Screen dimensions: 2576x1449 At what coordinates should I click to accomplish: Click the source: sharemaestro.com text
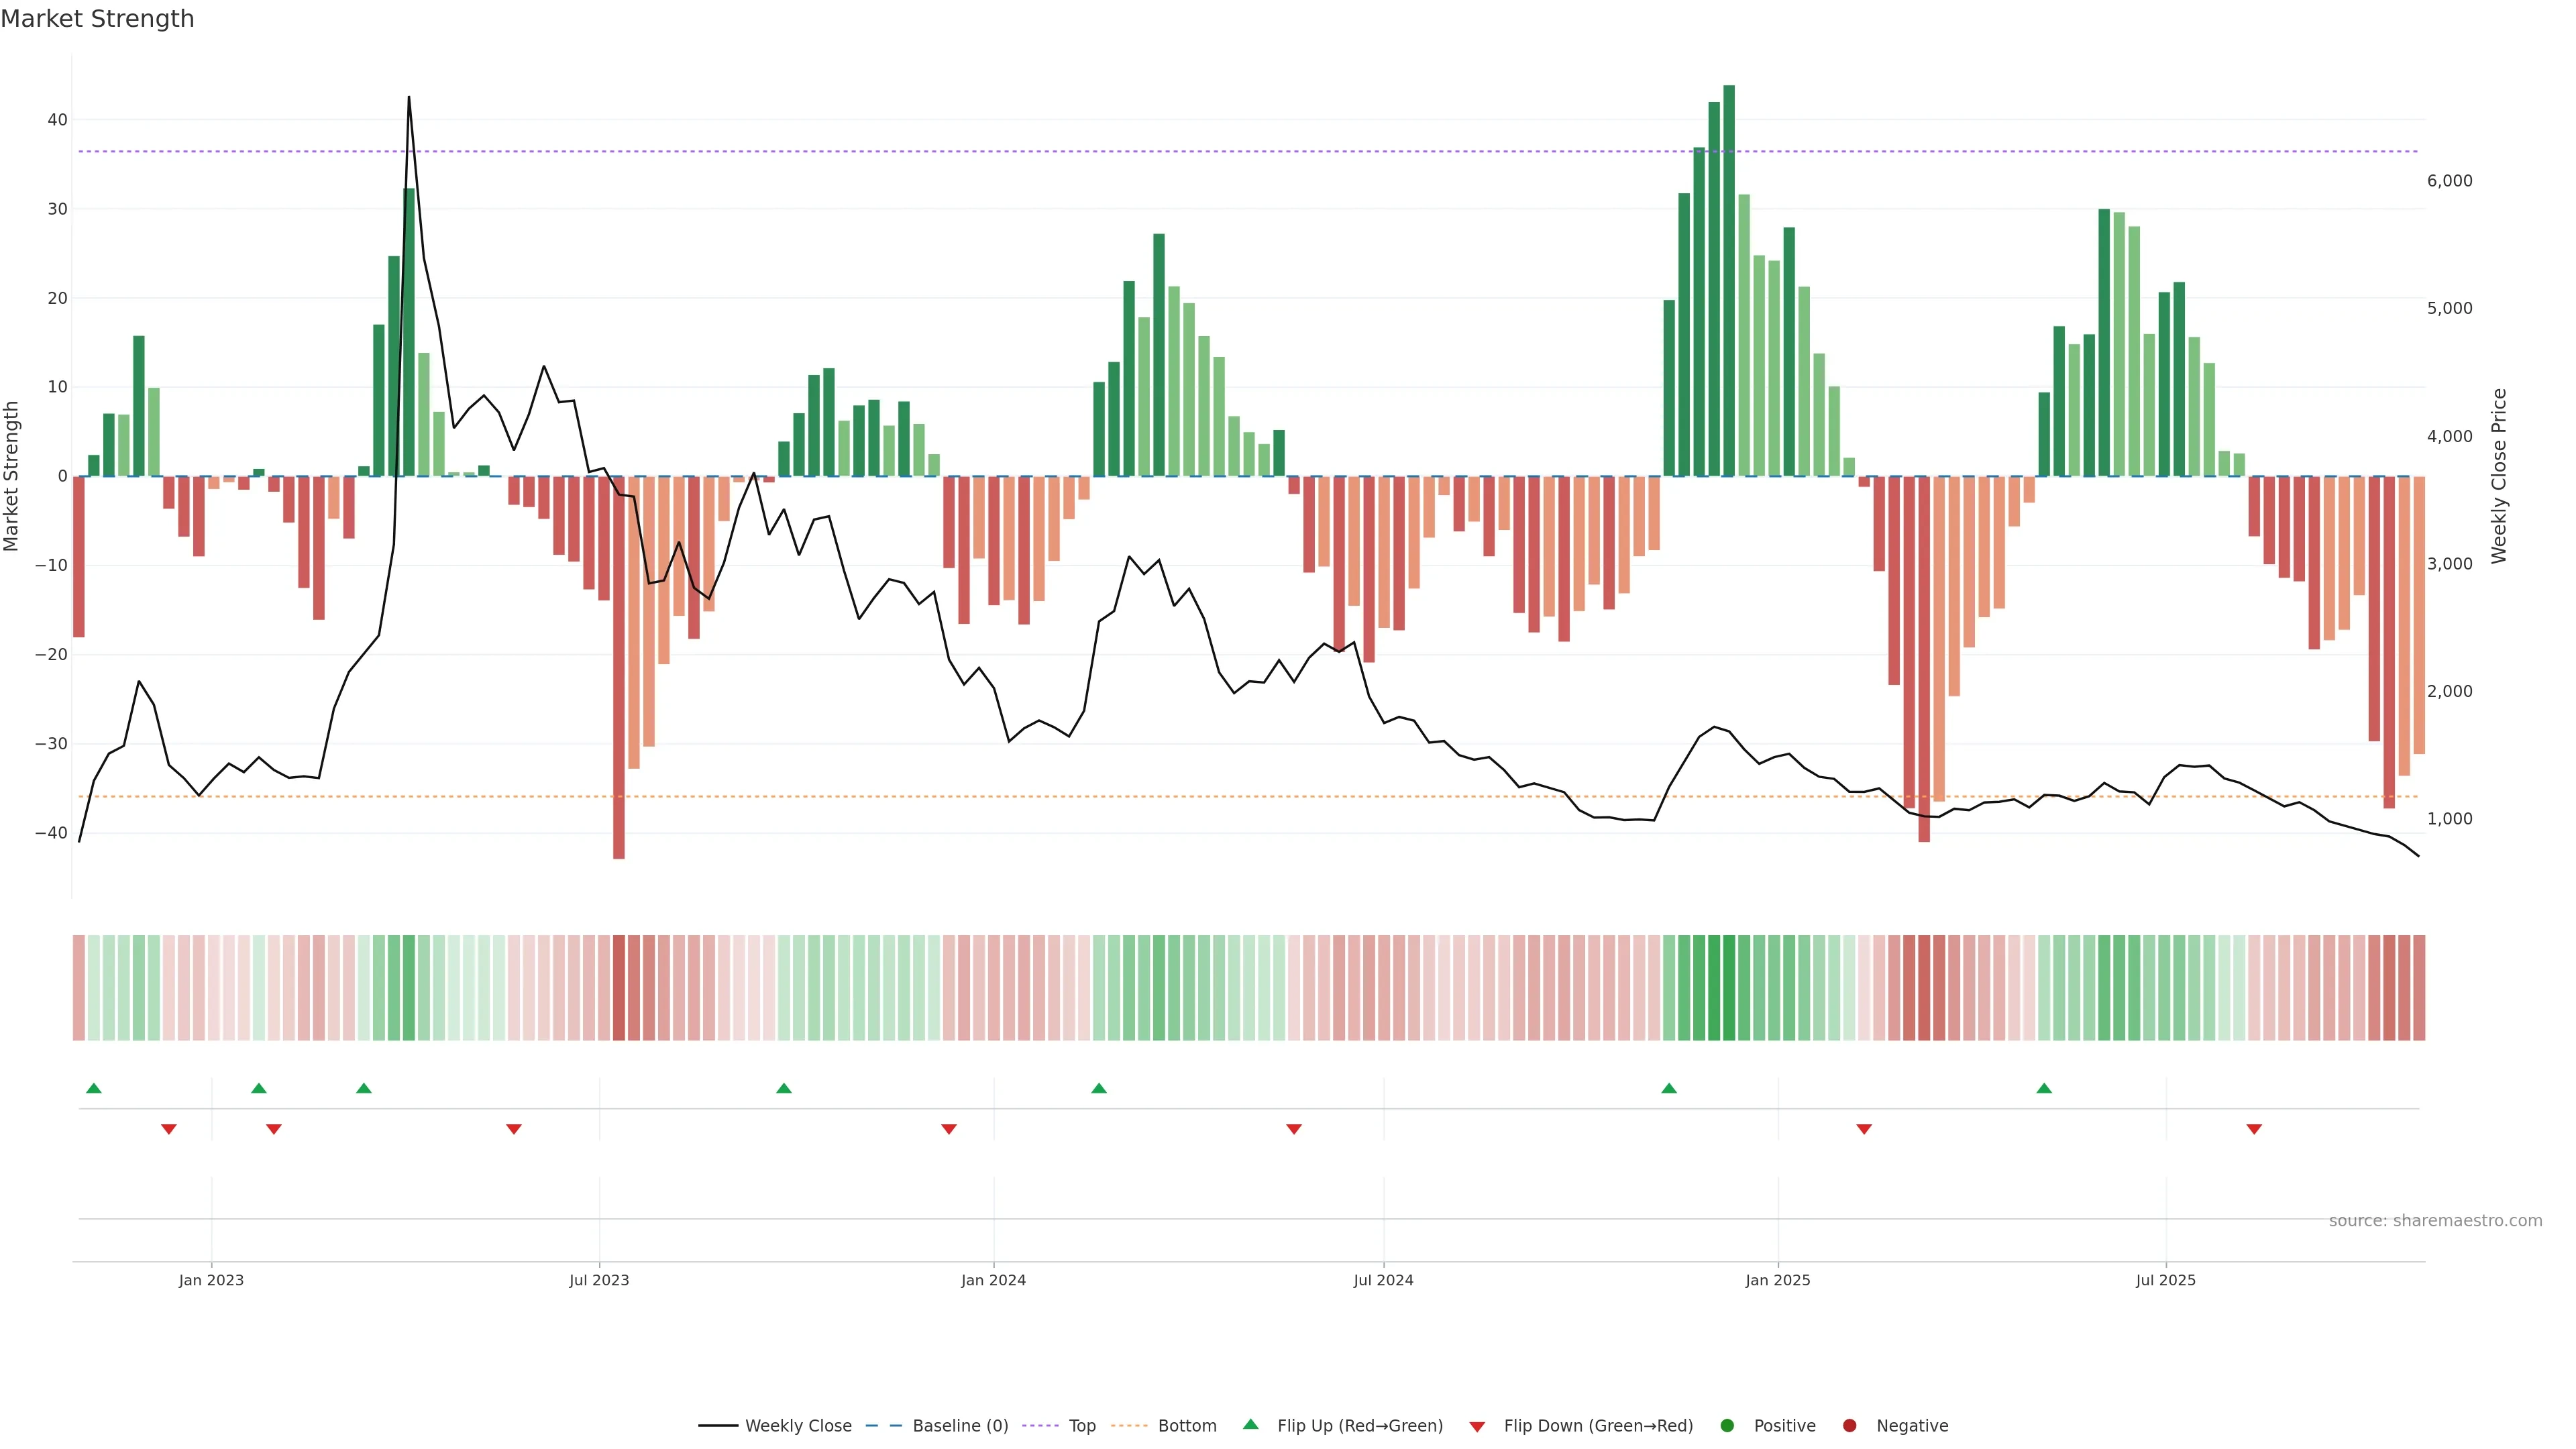coord(2435,1221)
